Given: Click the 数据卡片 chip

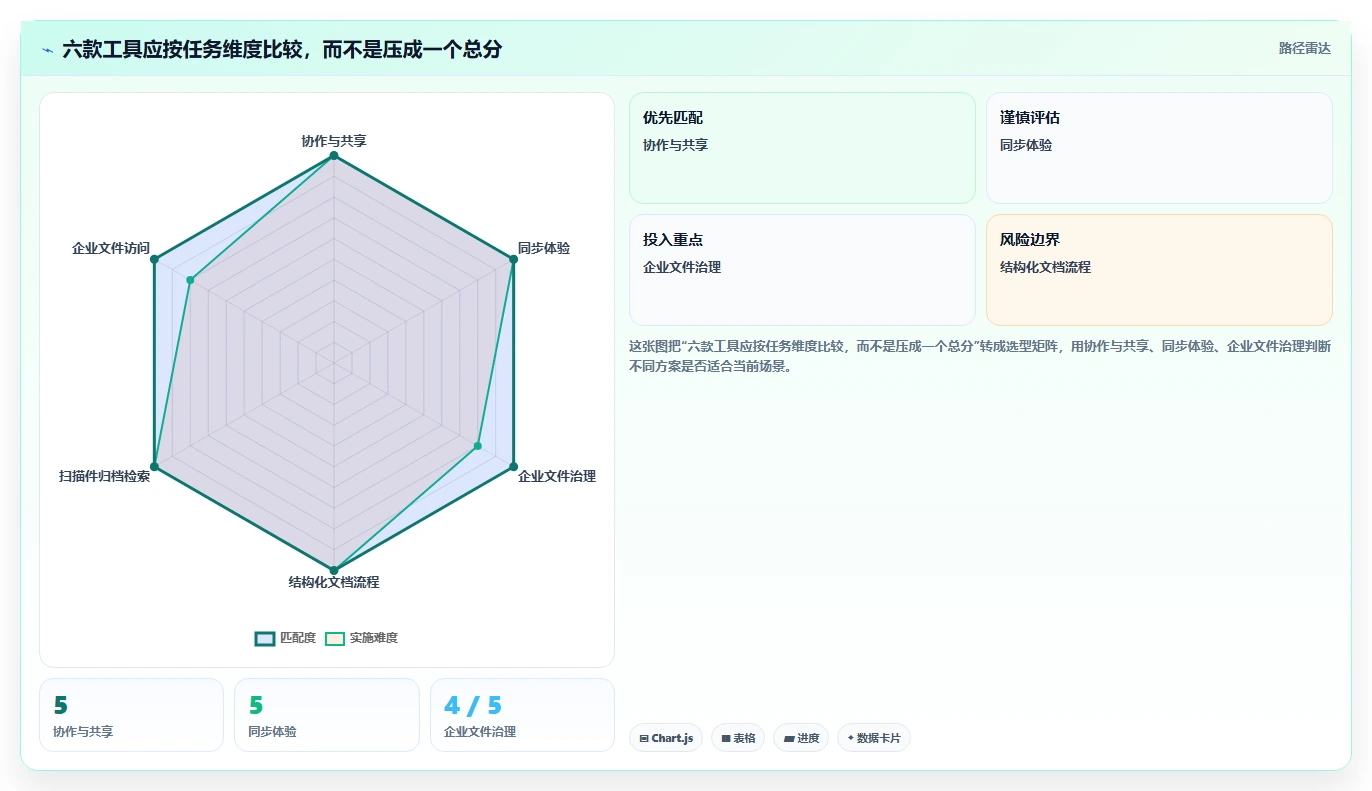Looking at the screenshot, I should click(x=874, y=738).
